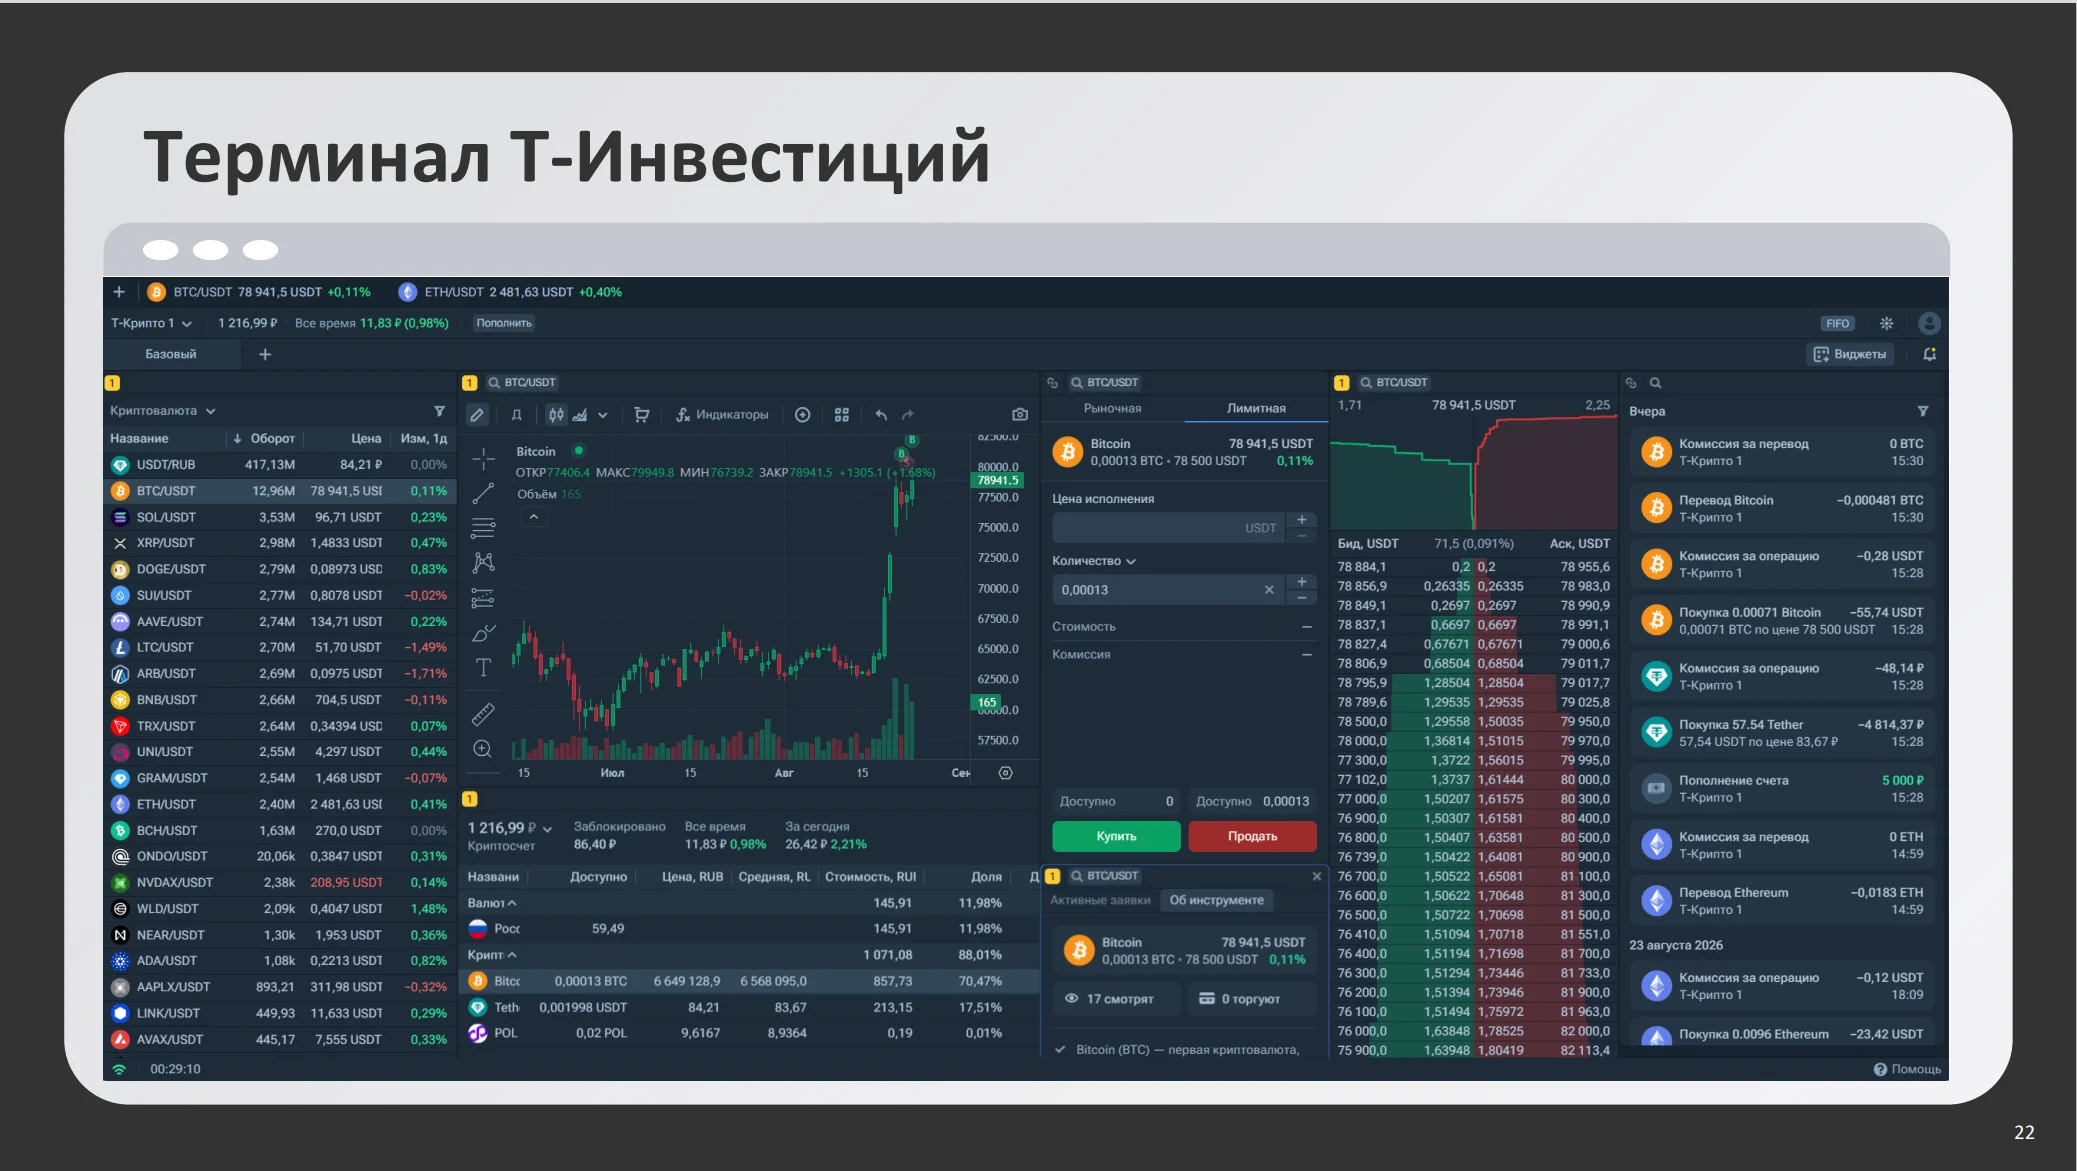The image size is (2077, 1171).
Task: Select the ruler measurement tool
Action: [483, 714]
